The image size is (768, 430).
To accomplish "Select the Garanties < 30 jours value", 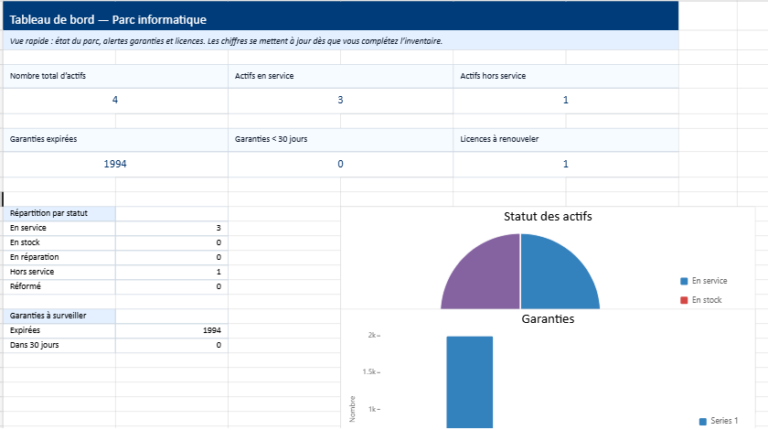I will click(340, 164).
